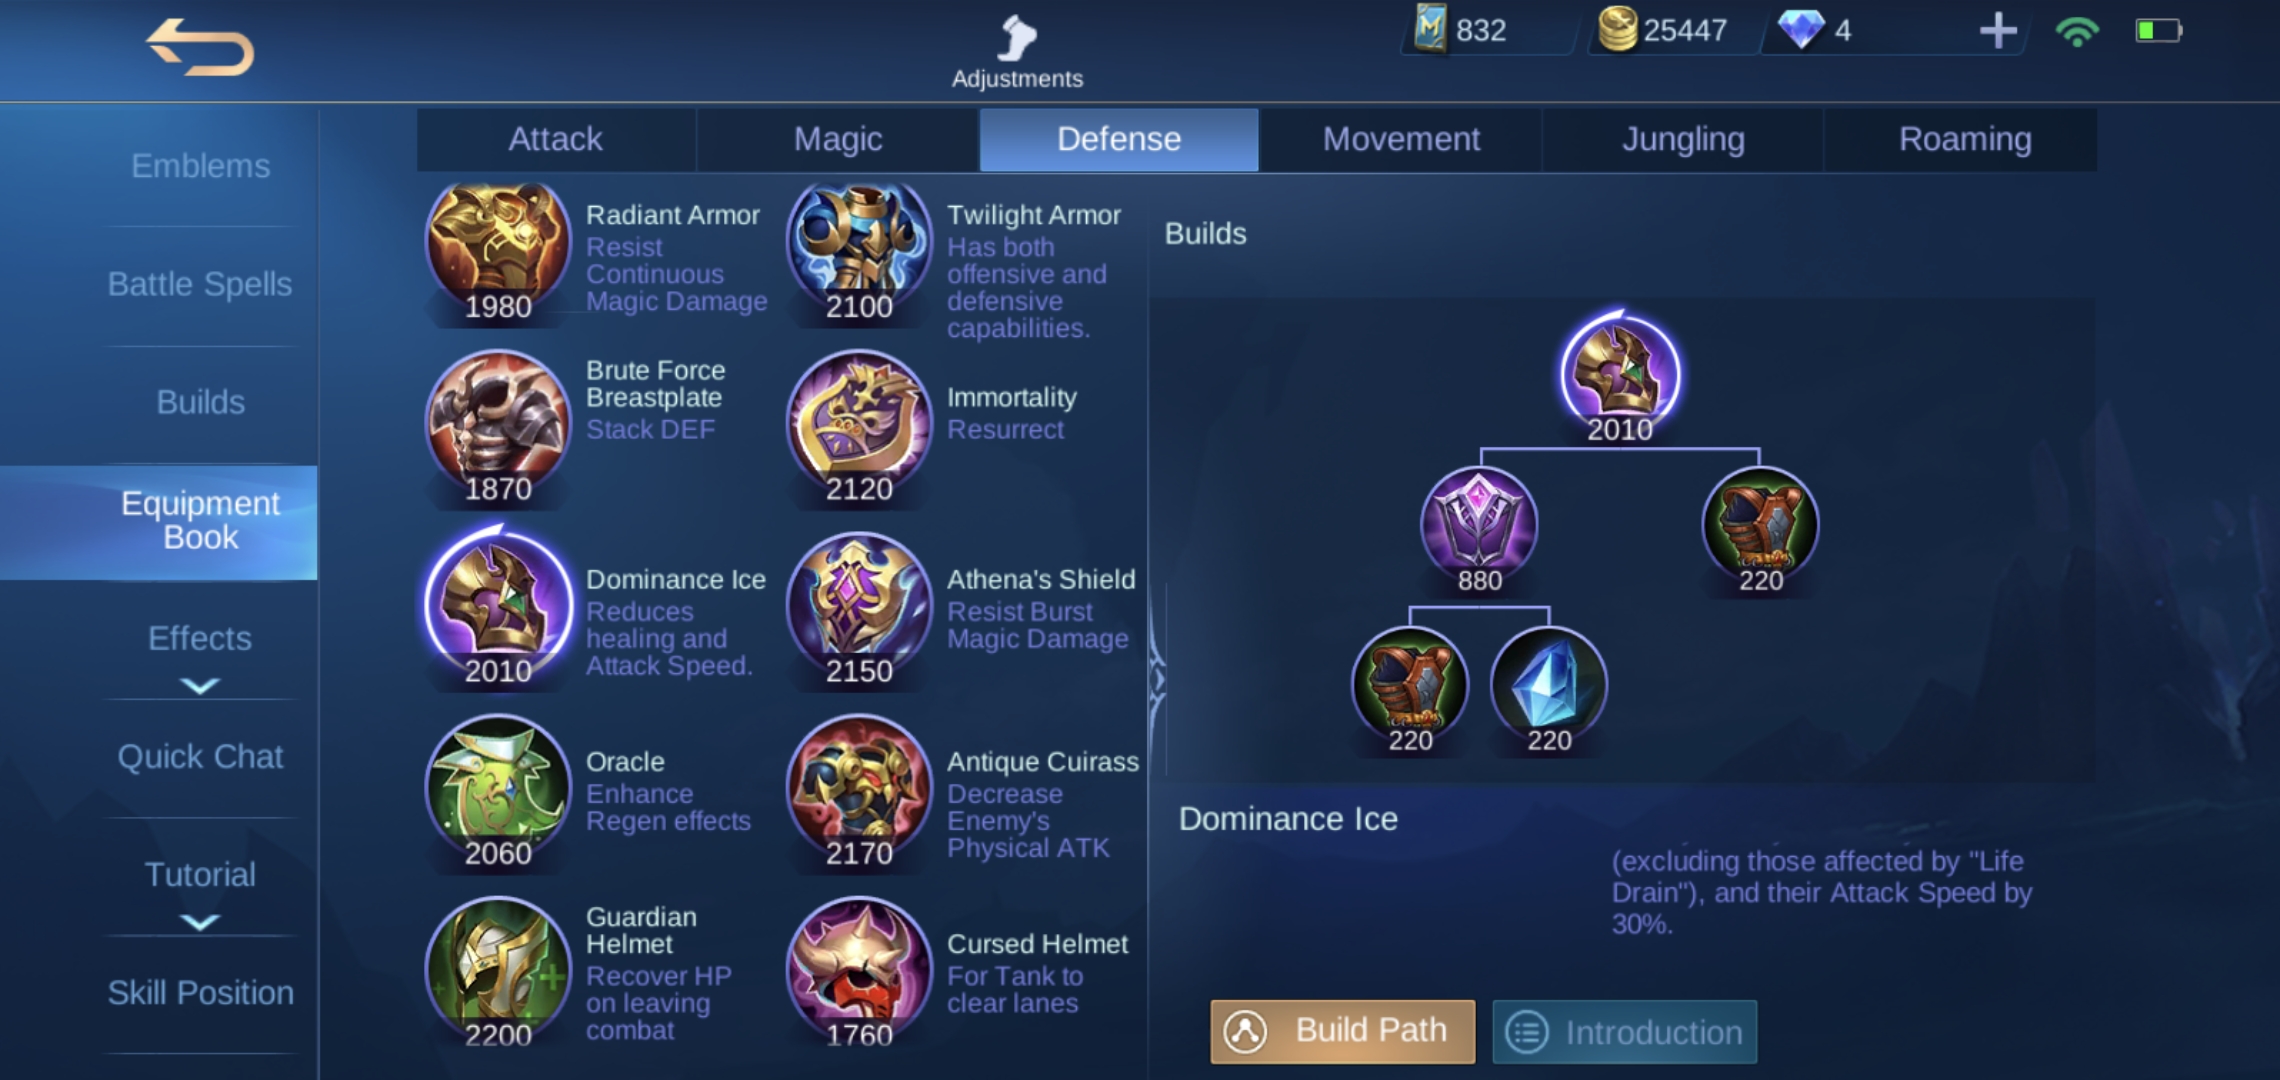Choose the Antique Cuirass icon
Viewport: 2280px width, 1080px height.
(859, 788)
